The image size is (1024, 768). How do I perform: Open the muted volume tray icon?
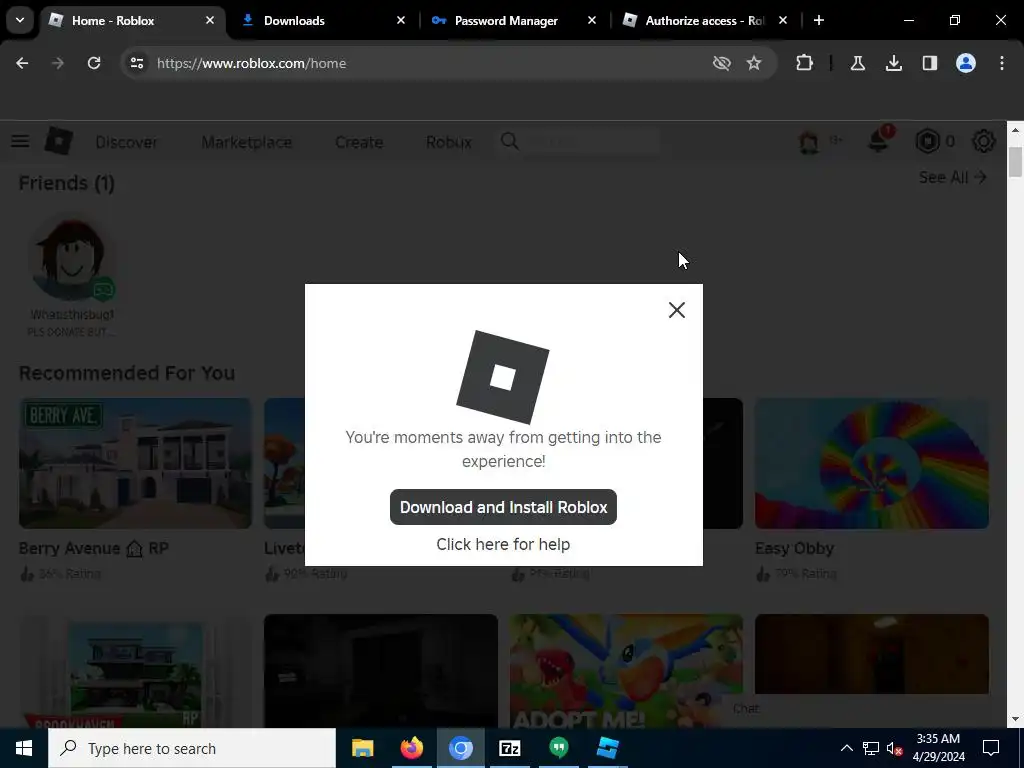click(x=894, y=748)
